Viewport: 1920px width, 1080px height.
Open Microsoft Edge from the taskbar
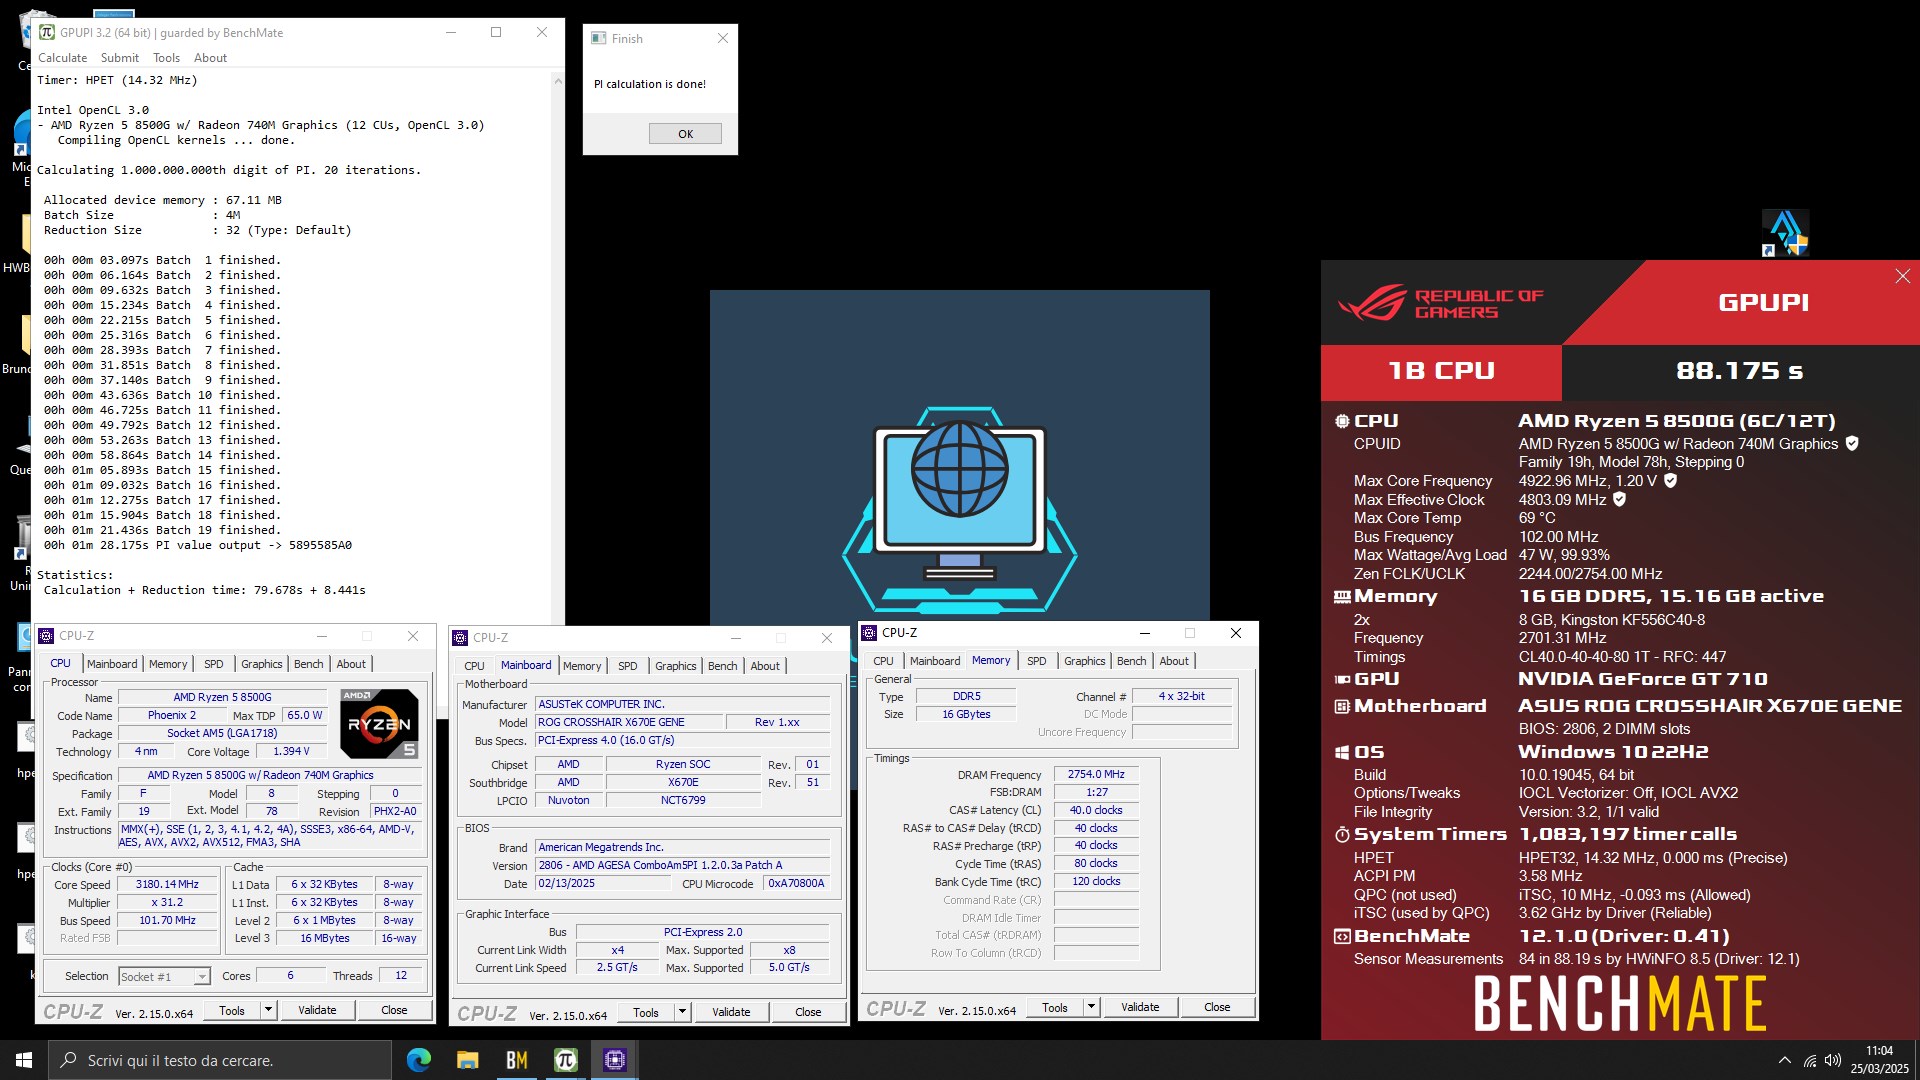pos(418,1060)
